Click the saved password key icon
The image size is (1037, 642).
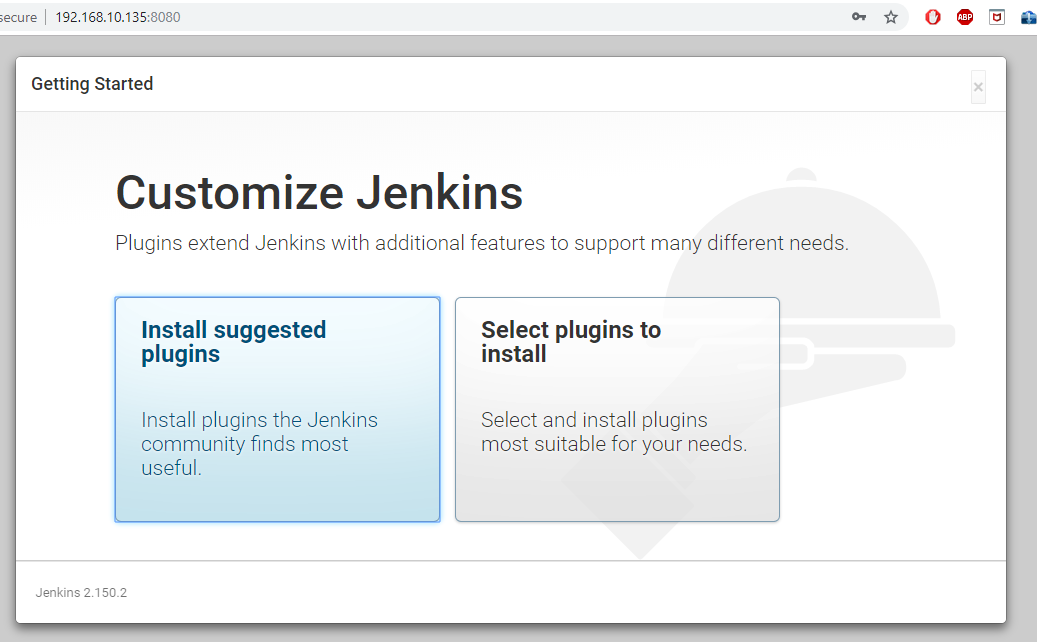point(858,17)
